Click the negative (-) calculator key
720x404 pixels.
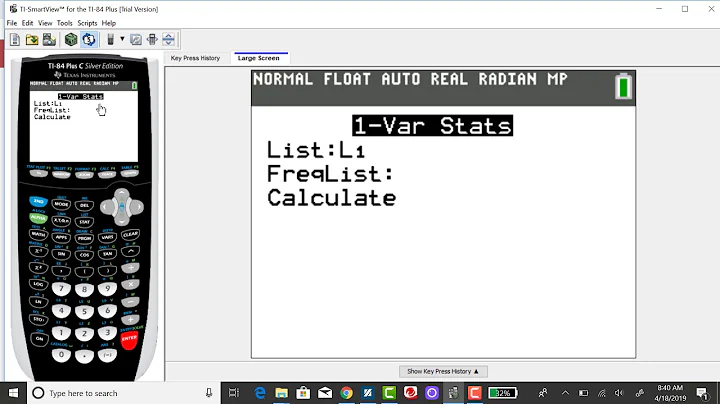107,355
